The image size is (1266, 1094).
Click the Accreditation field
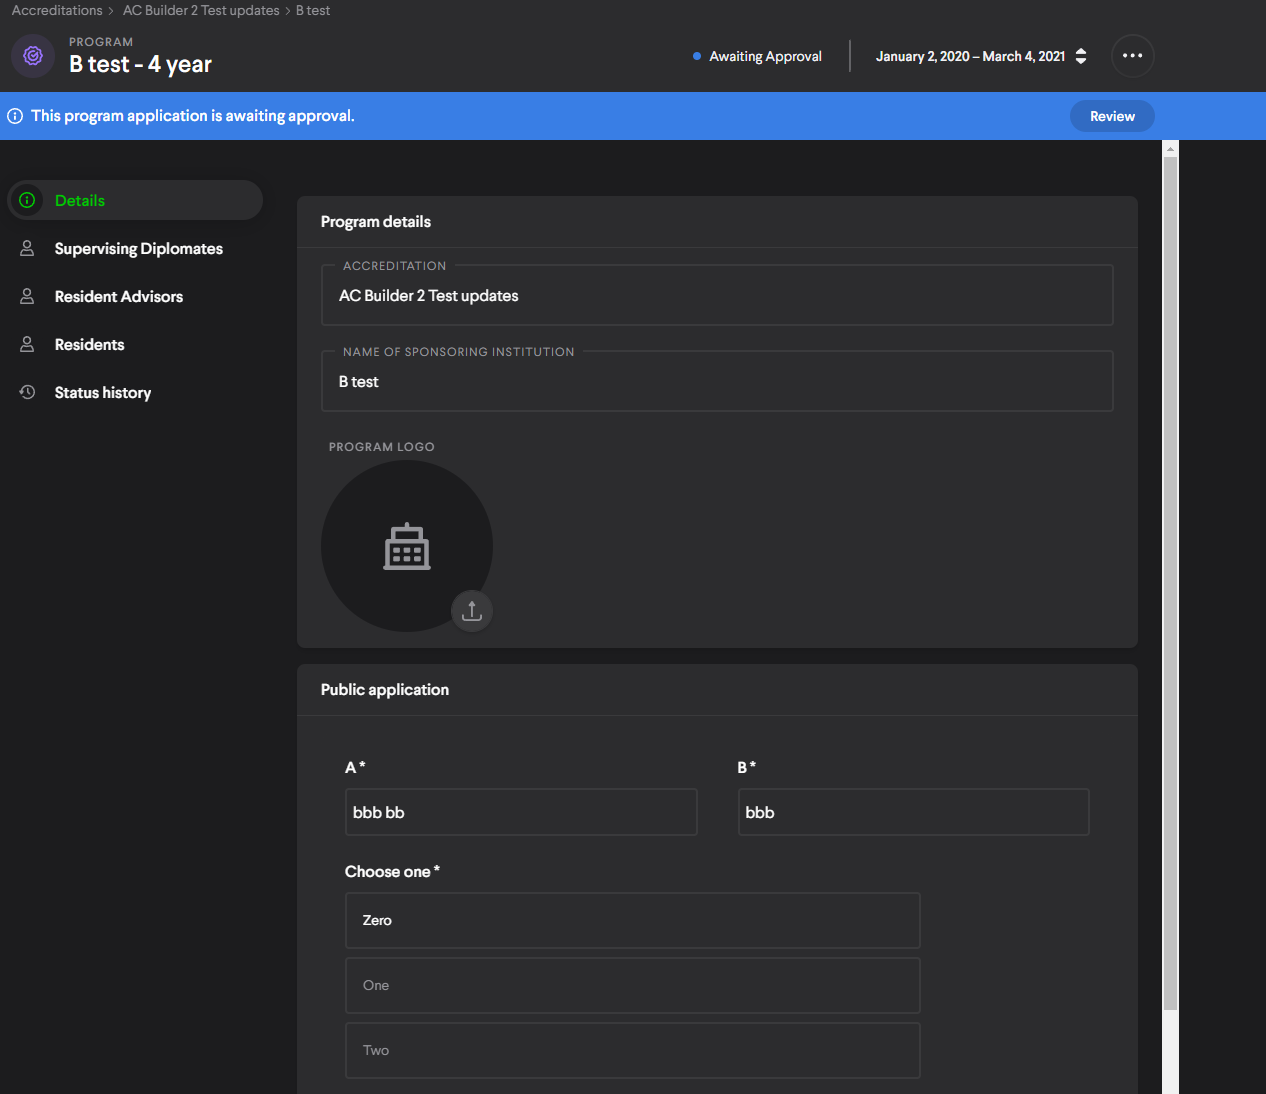click(x=716, y=296)
